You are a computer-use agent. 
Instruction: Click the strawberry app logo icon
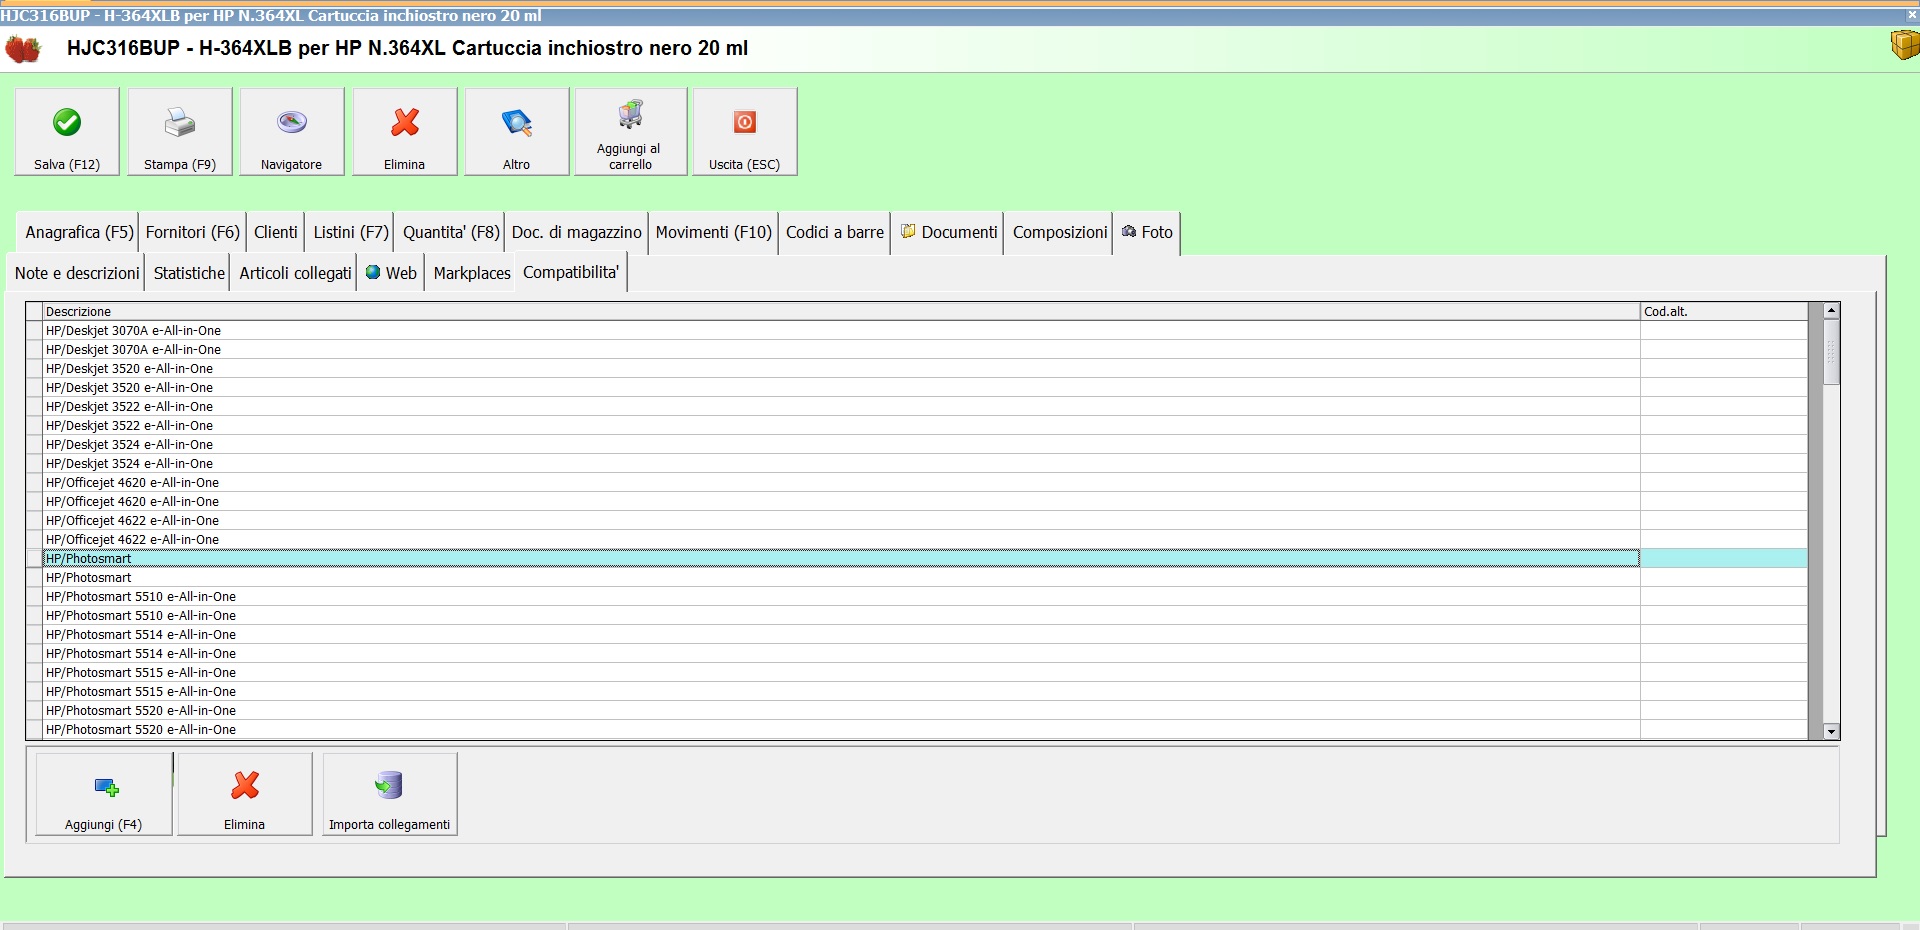pyautogui.click(x=23, y=49)
